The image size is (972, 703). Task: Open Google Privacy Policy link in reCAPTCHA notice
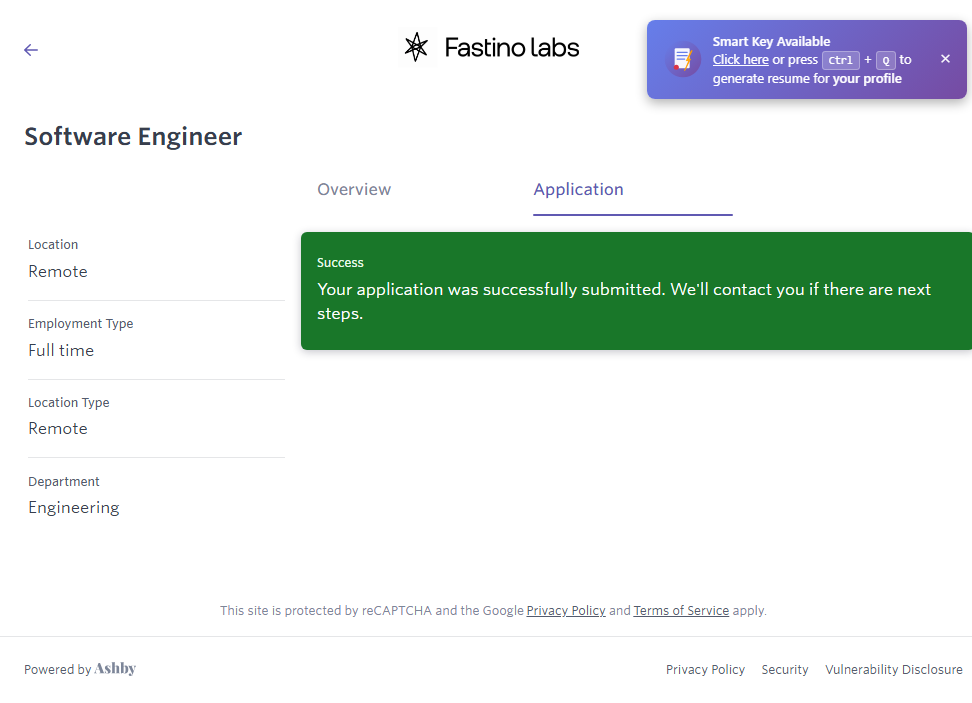[566, 610]
